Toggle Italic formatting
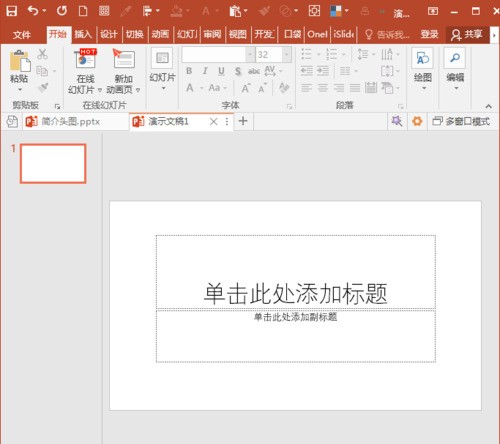 click(x=205, y=71)
